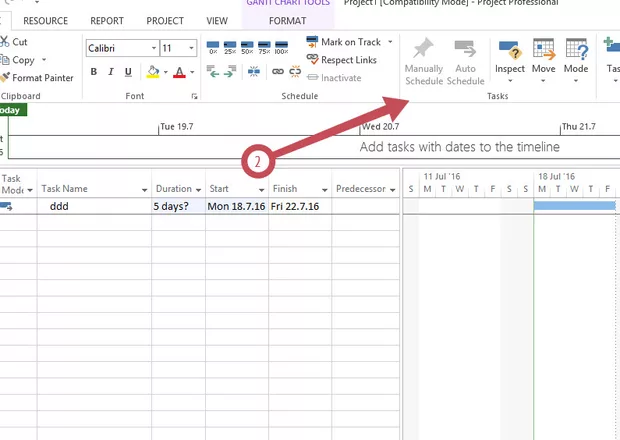Switch to the RESOURCE ribbon tab
Image resolution: width=620 pixels, height=440 pixels.
coord(46,20)
